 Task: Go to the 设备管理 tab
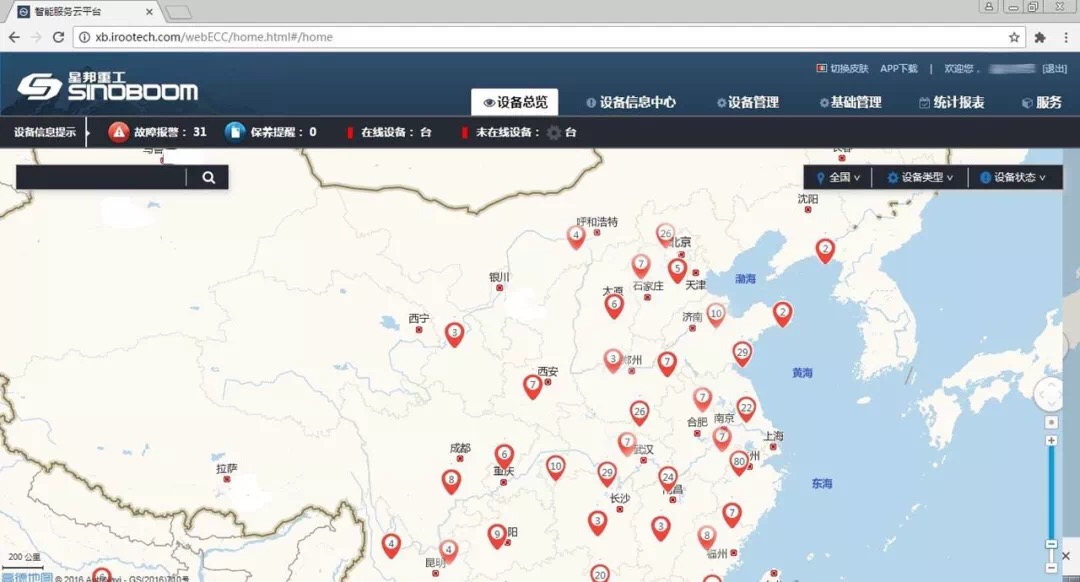[747, 102]
